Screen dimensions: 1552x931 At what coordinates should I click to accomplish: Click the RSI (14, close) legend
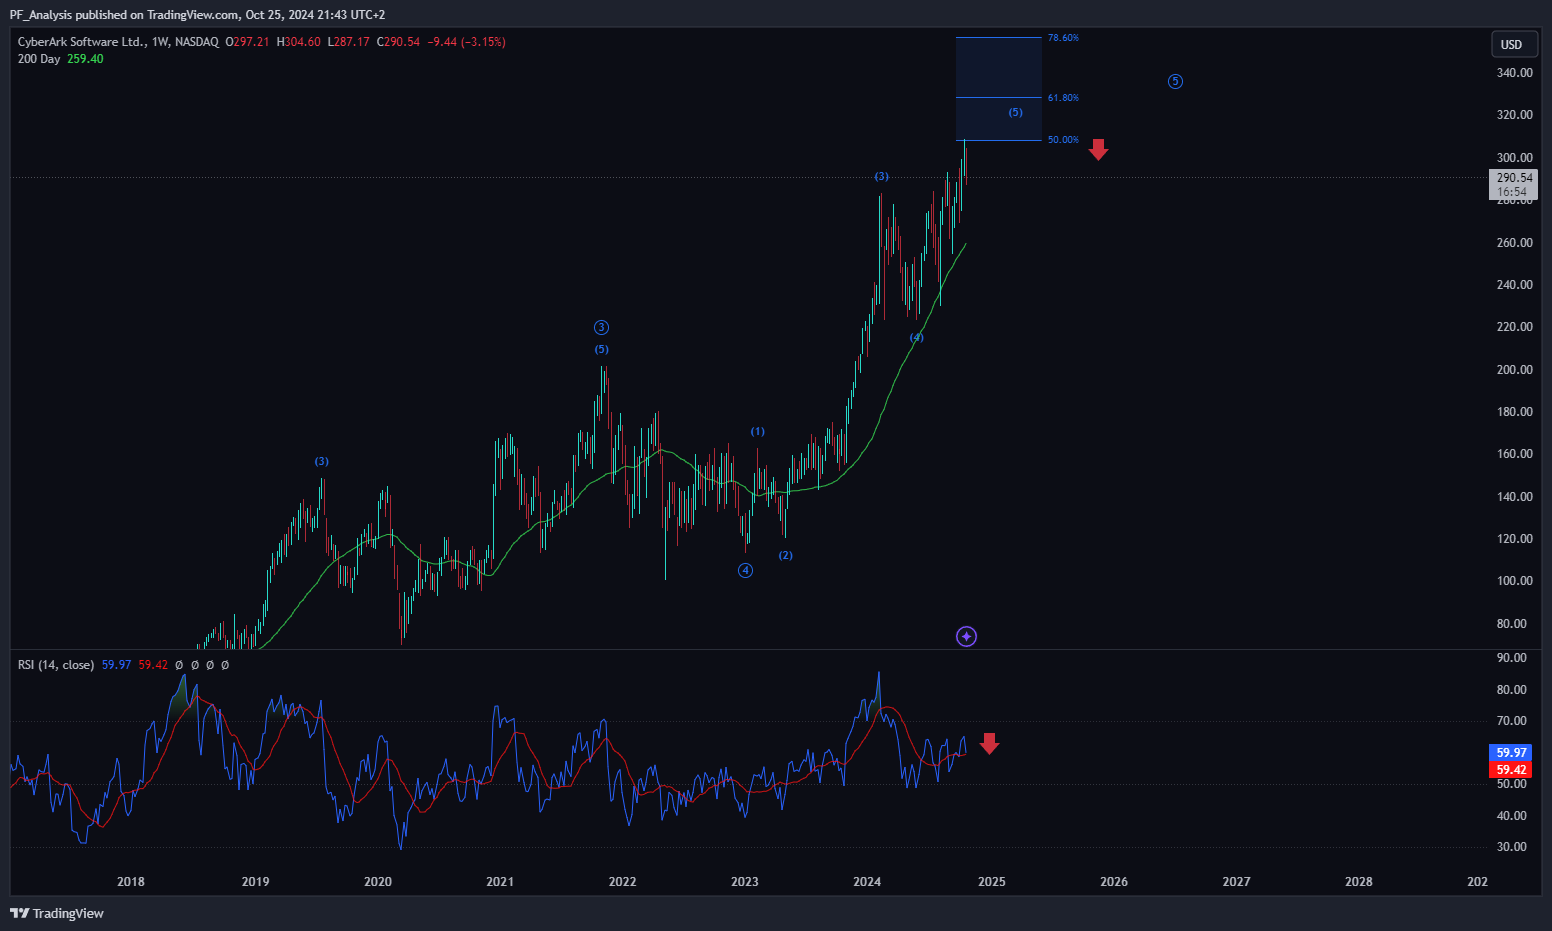pos(56,664)
